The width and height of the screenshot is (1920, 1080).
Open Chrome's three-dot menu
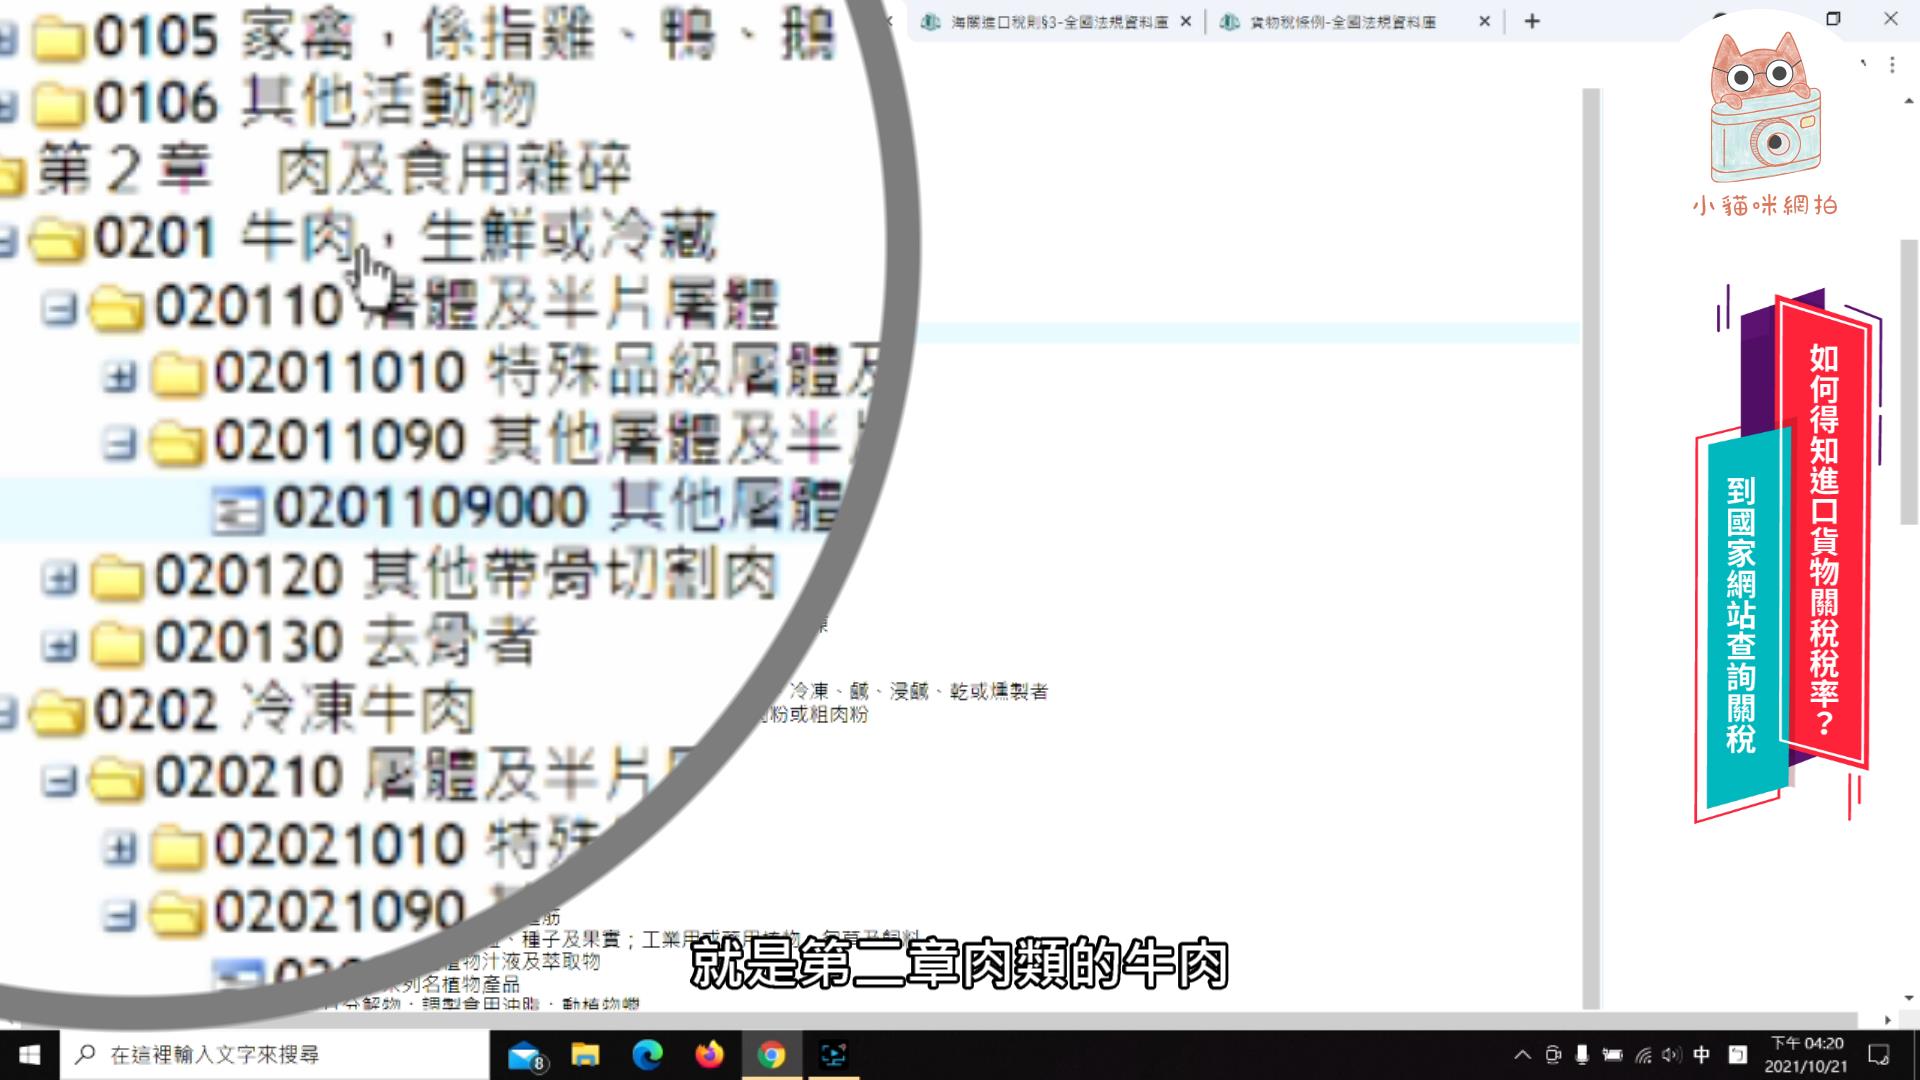1892,65
